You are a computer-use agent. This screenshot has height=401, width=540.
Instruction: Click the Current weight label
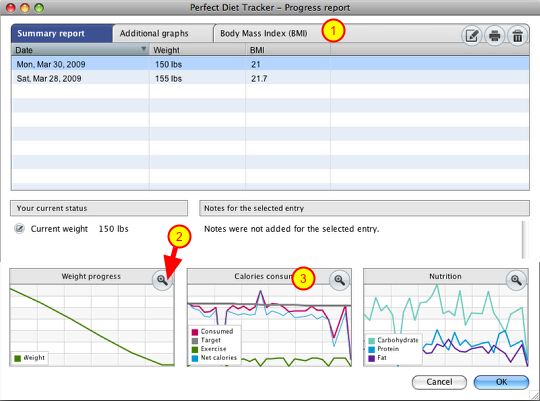[x=59, y=229]
